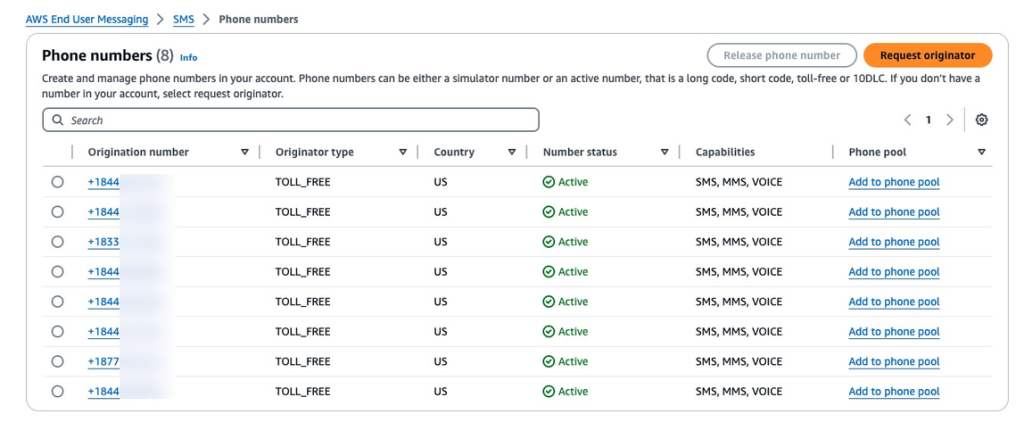The height and width of the screenshot is (422, 1024).
Task: Open the +1877 origination number link
Action: tap(104, 361)
